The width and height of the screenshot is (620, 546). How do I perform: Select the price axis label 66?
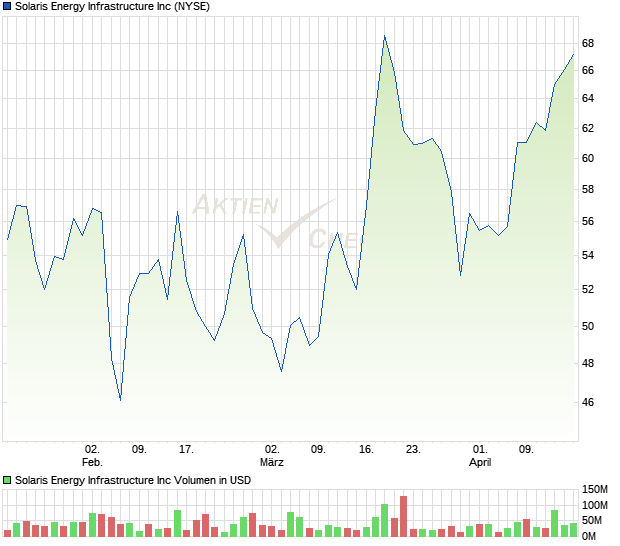tap(588, 70)
